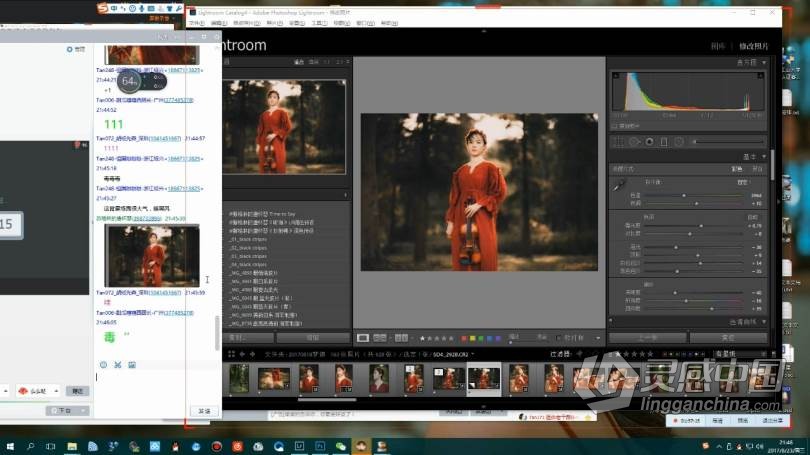Open Task View on taskbar

[51, 446]
